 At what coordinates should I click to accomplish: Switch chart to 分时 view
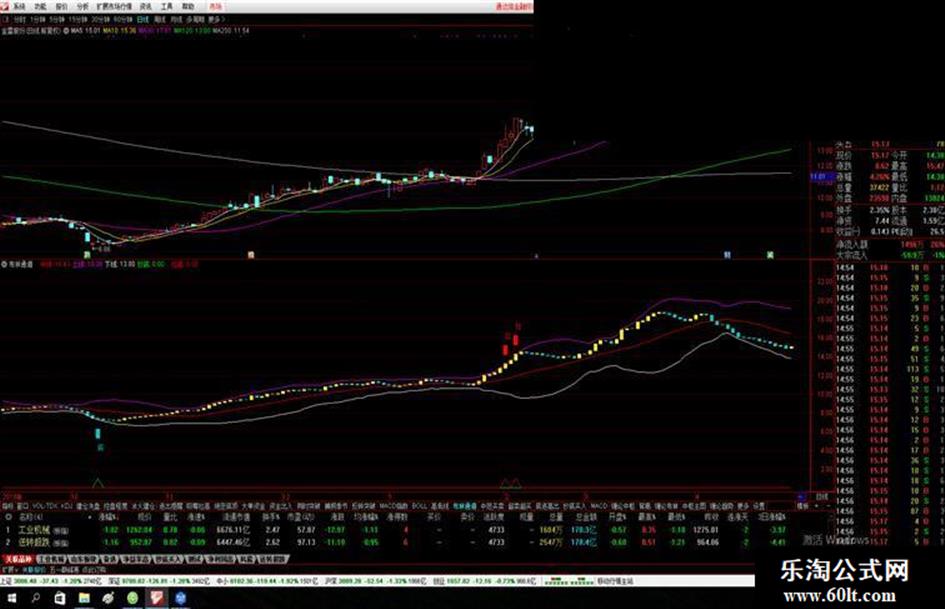point(20,19)
